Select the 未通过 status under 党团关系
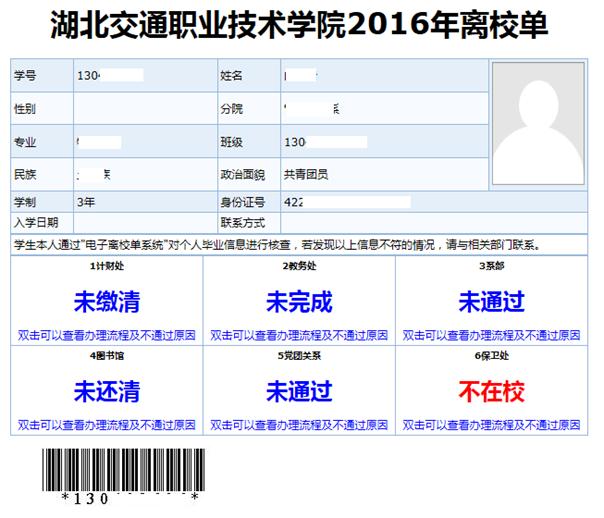Viewport: 604px width, 518px height. [299, 390]
